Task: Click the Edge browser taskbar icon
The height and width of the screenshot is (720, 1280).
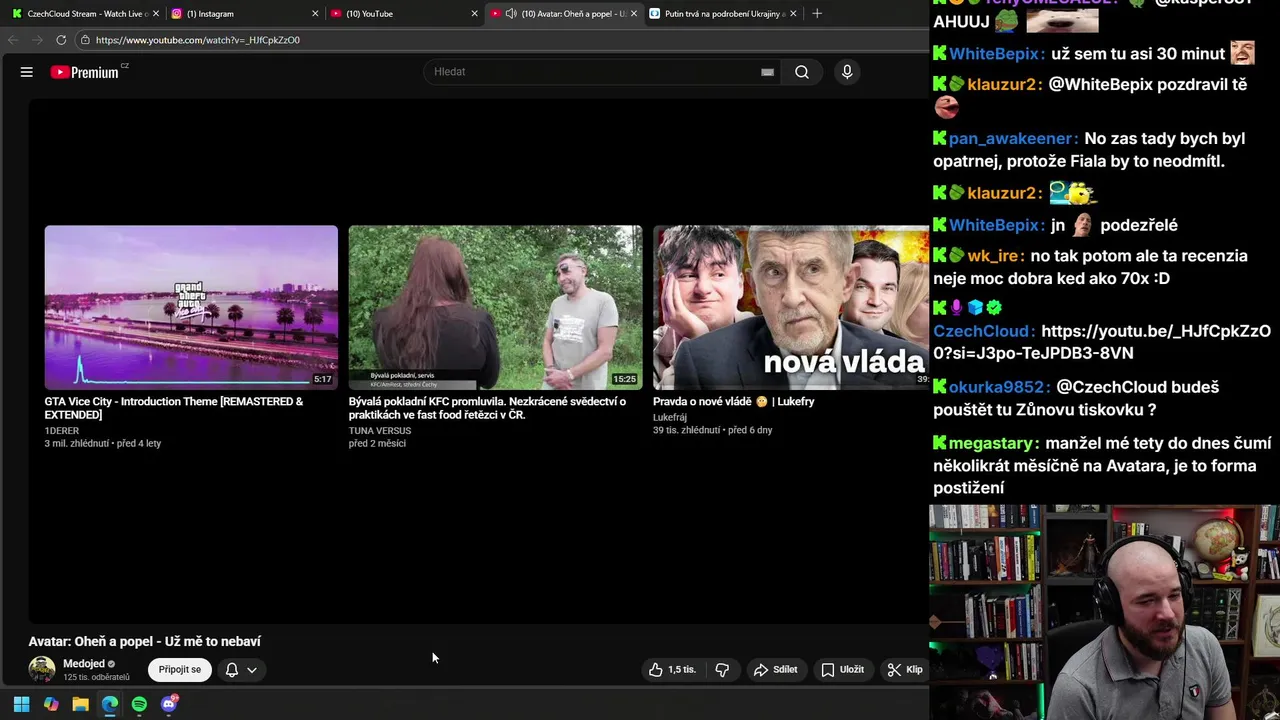Action: click(x=110, y=704)
